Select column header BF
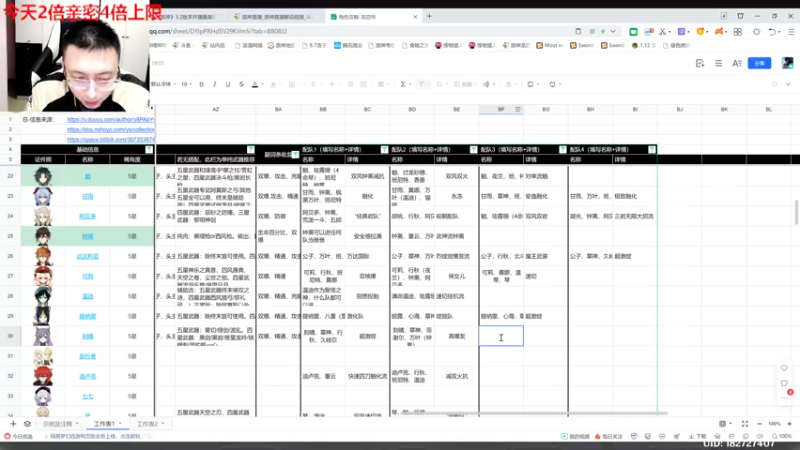 (501, 109)
